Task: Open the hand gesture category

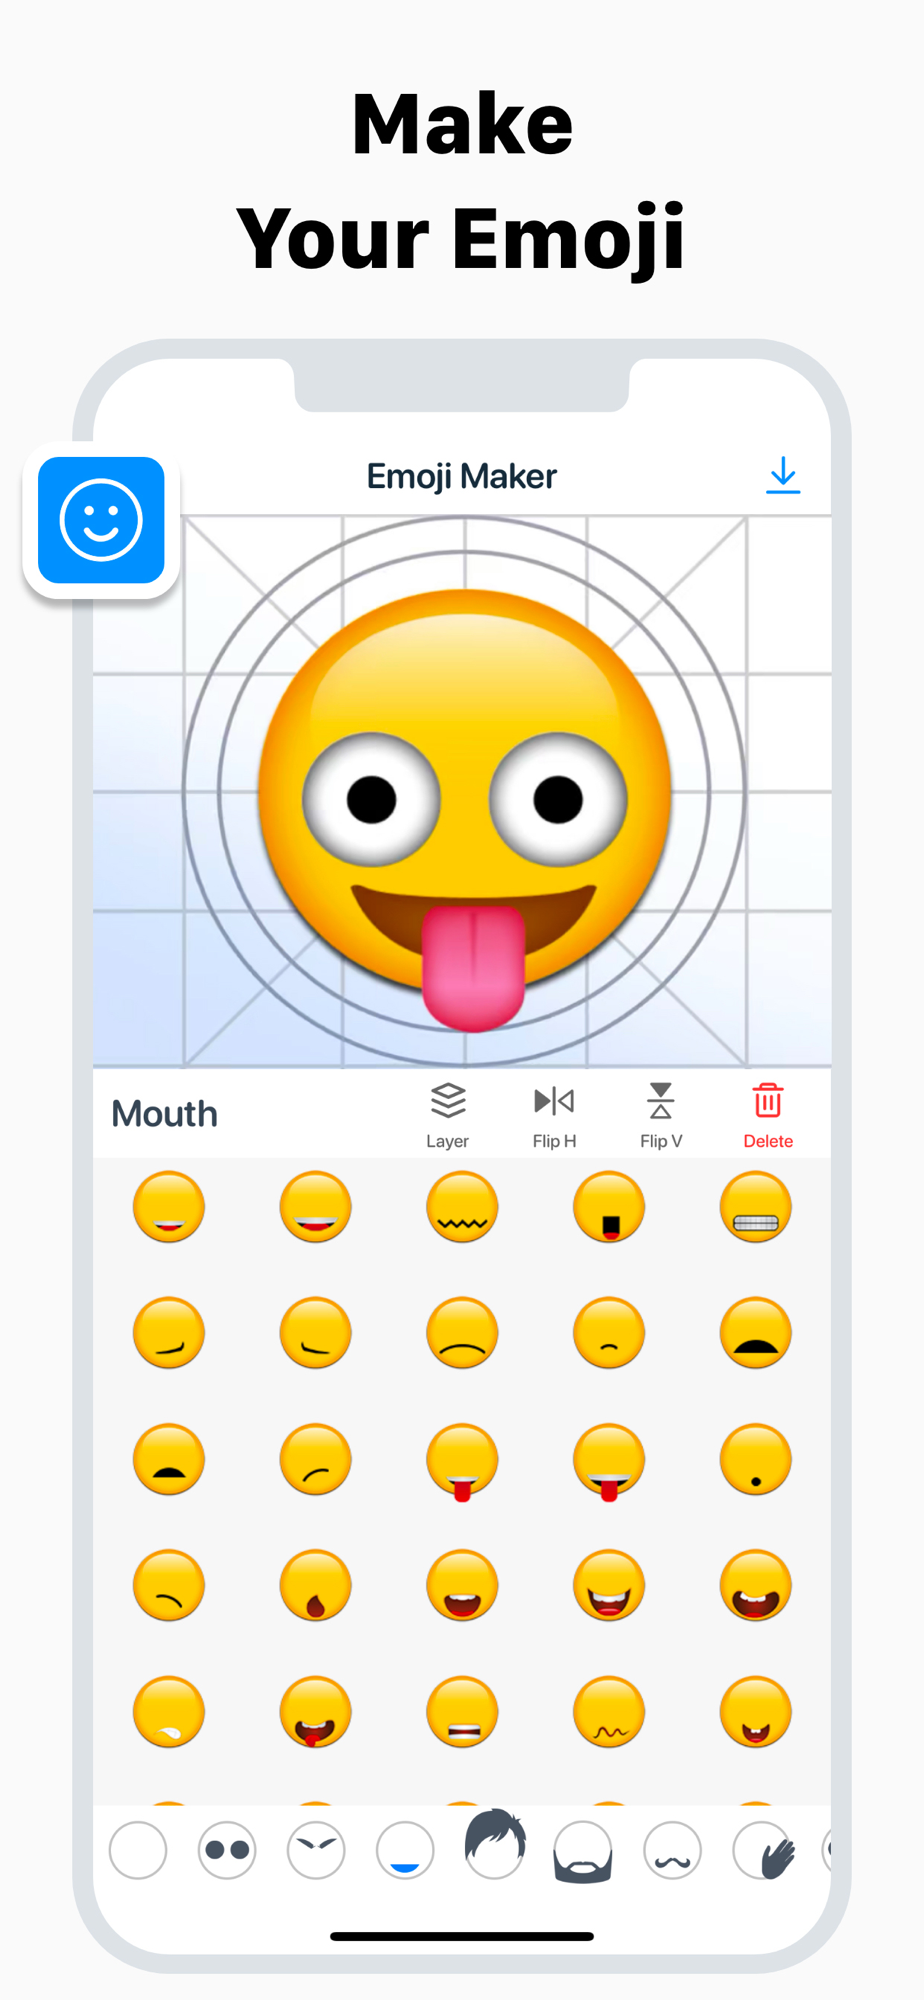Action: coord(764,1850)
